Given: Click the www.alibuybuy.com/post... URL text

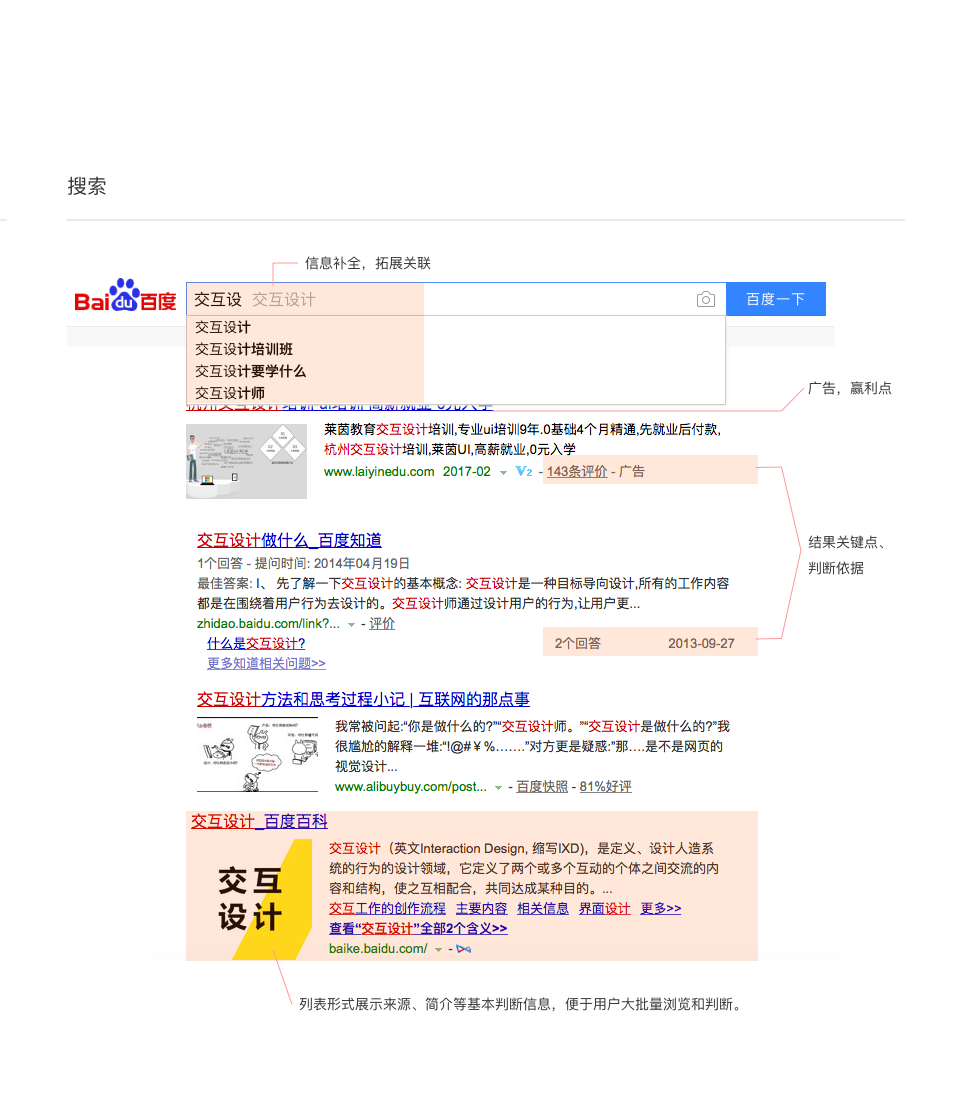Looking at the screenshot, I should pos(411,786).
